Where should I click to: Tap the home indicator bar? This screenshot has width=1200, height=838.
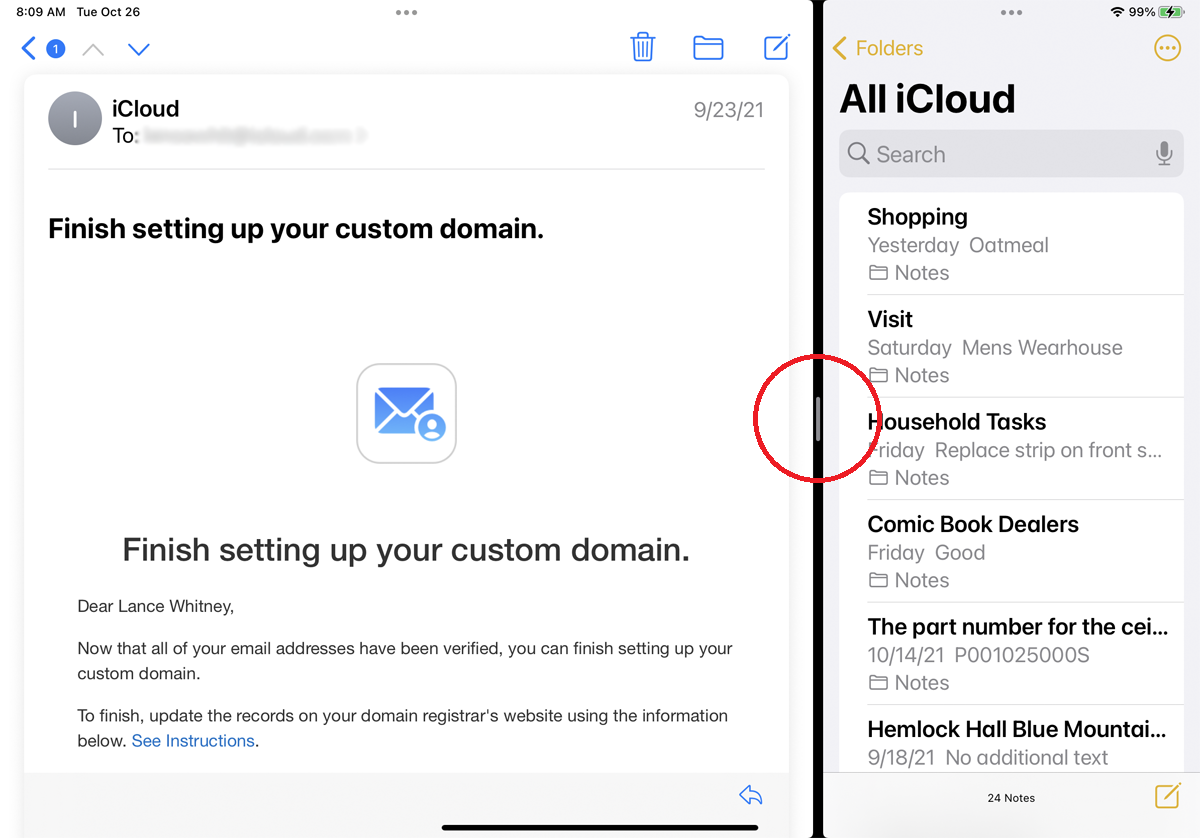[x=600, y=827]
